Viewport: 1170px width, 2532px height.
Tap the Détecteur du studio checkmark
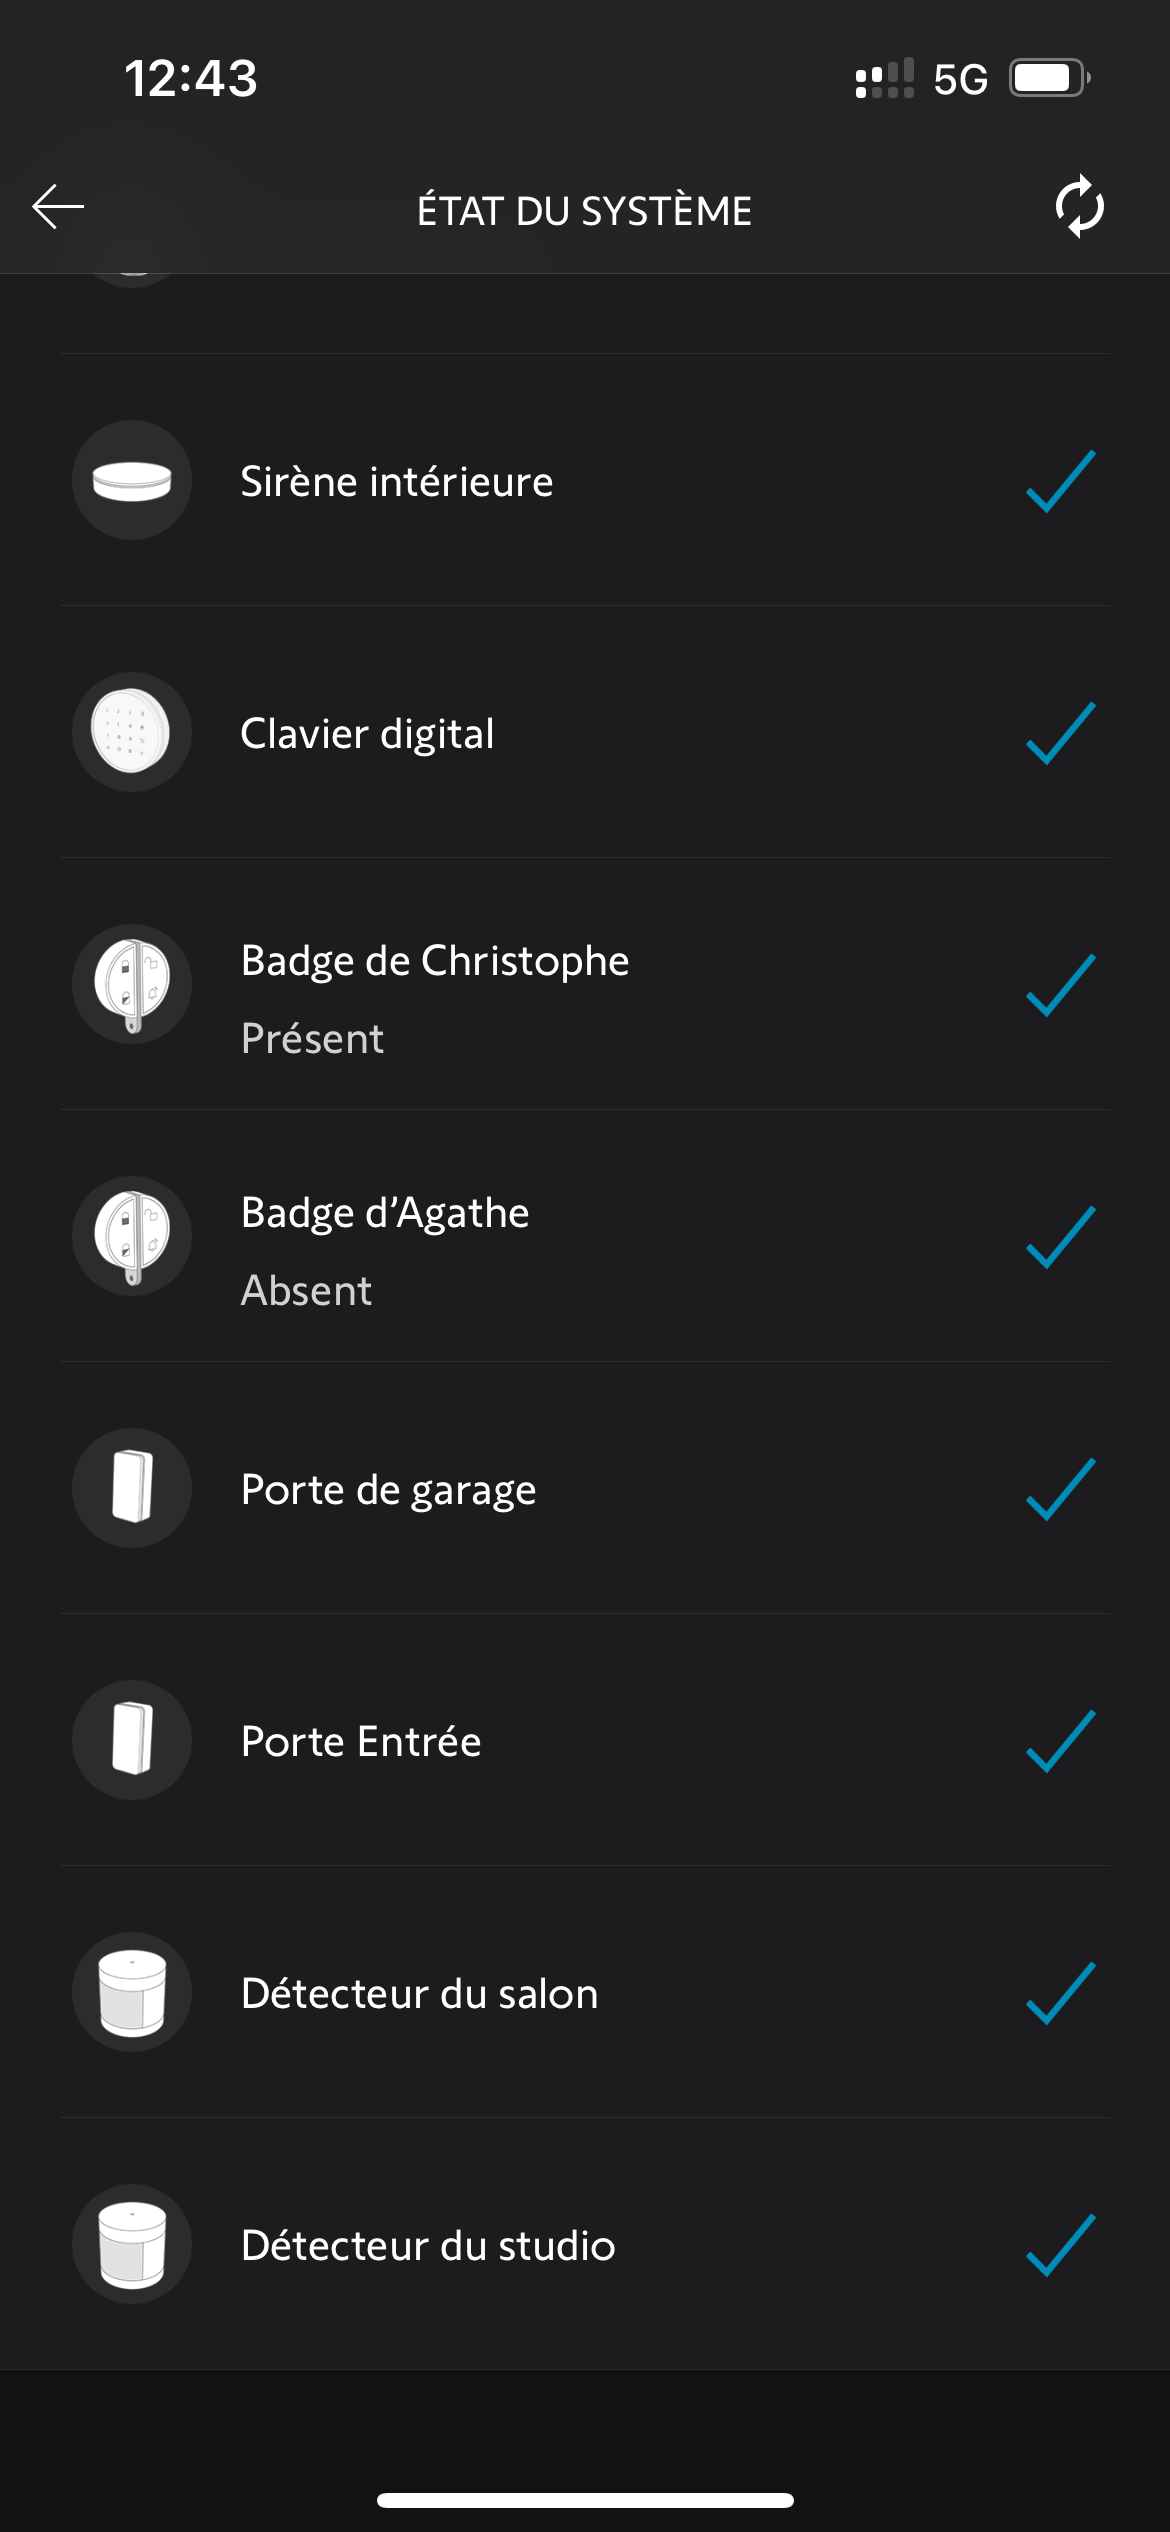[x=1060, y=2245]
